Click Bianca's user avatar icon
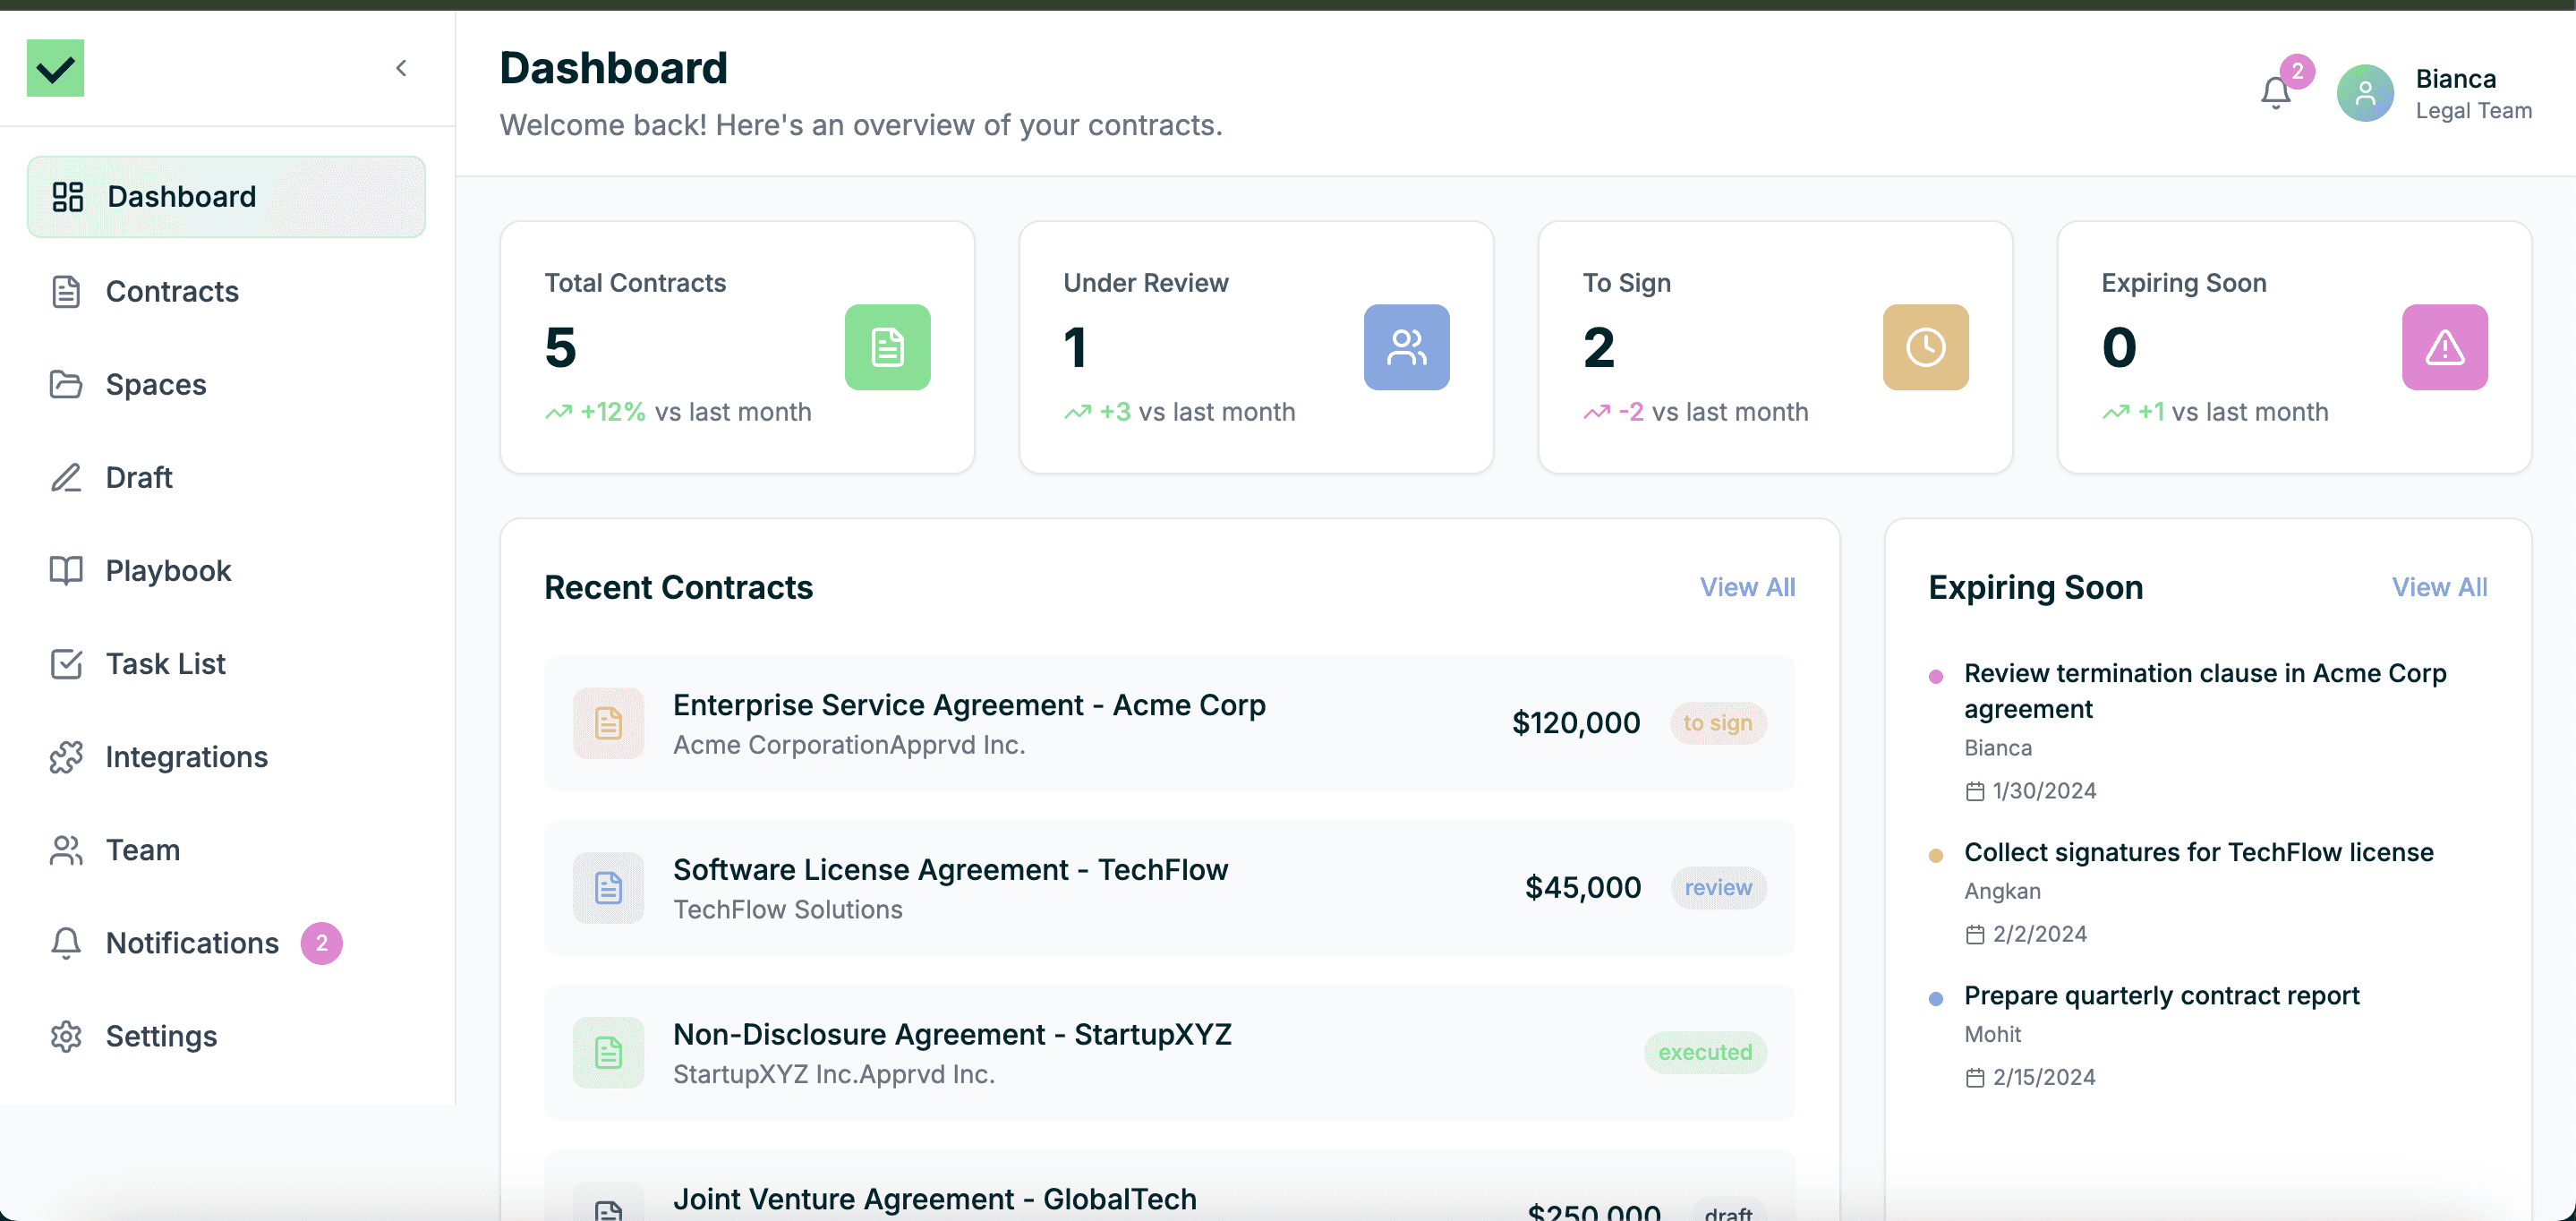Image resolution: width=2576 pixels, height=1221 pixels. coord(2364,94)
